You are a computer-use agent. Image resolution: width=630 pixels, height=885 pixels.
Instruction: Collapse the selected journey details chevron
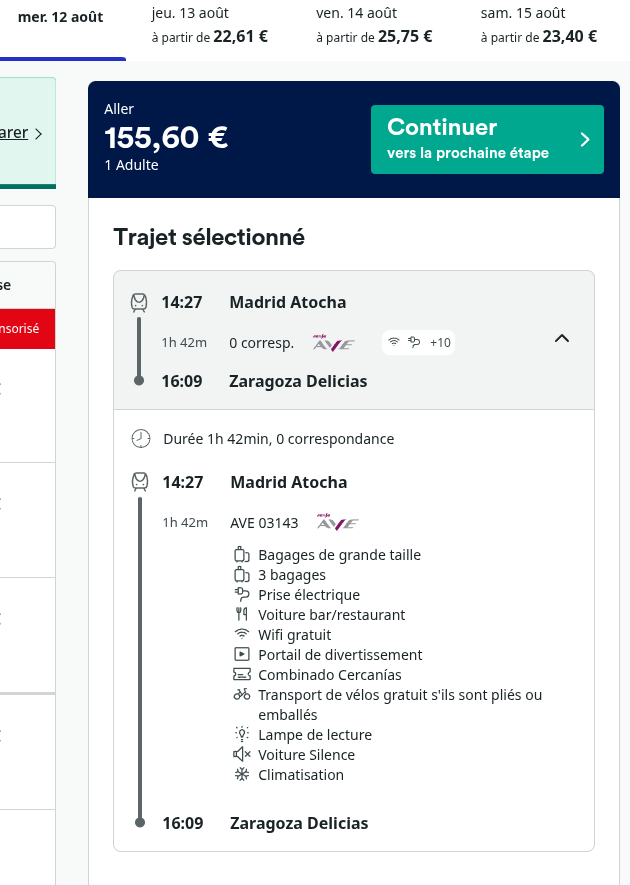tap(562, 339)
